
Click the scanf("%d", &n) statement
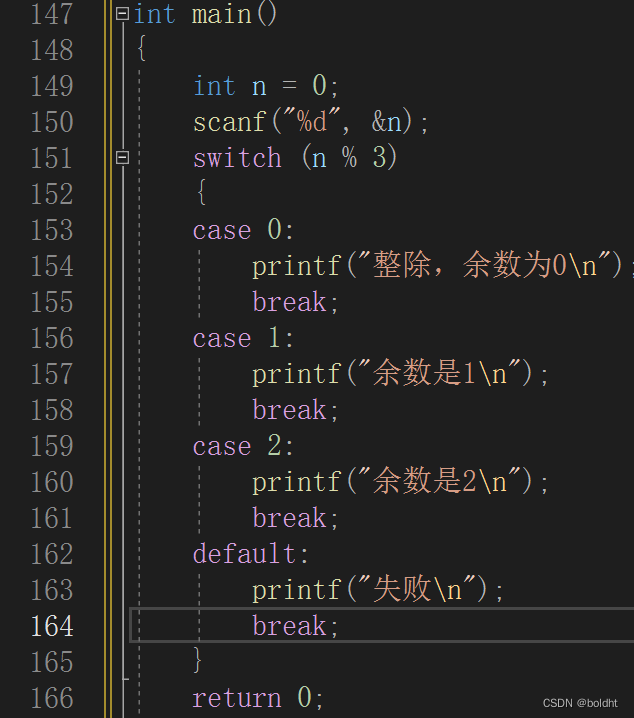310,123
